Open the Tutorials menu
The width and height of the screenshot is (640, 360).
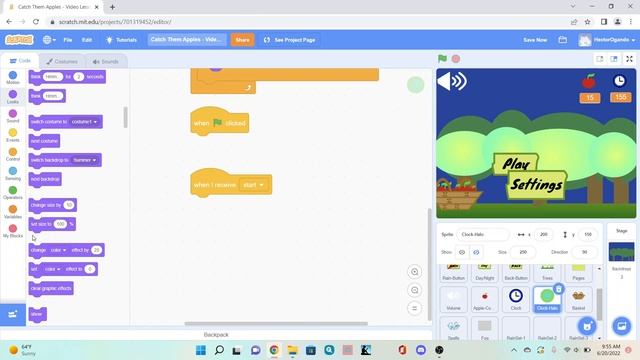pos(122,40)
